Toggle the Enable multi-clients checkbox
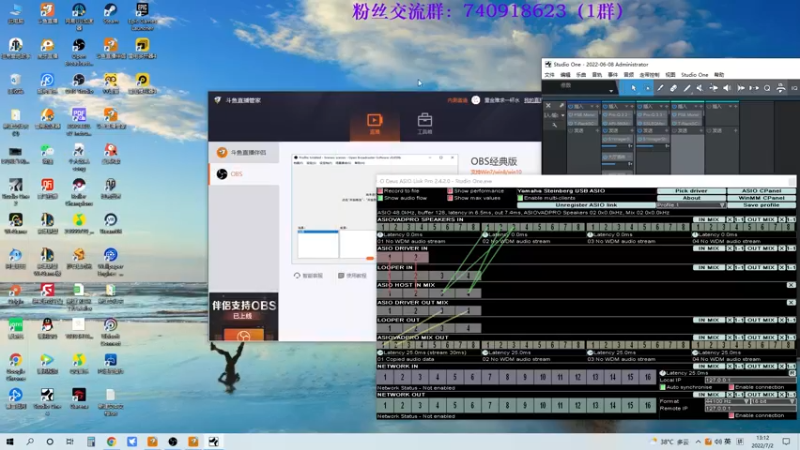 pyautogui.click(x=520, y=198)
